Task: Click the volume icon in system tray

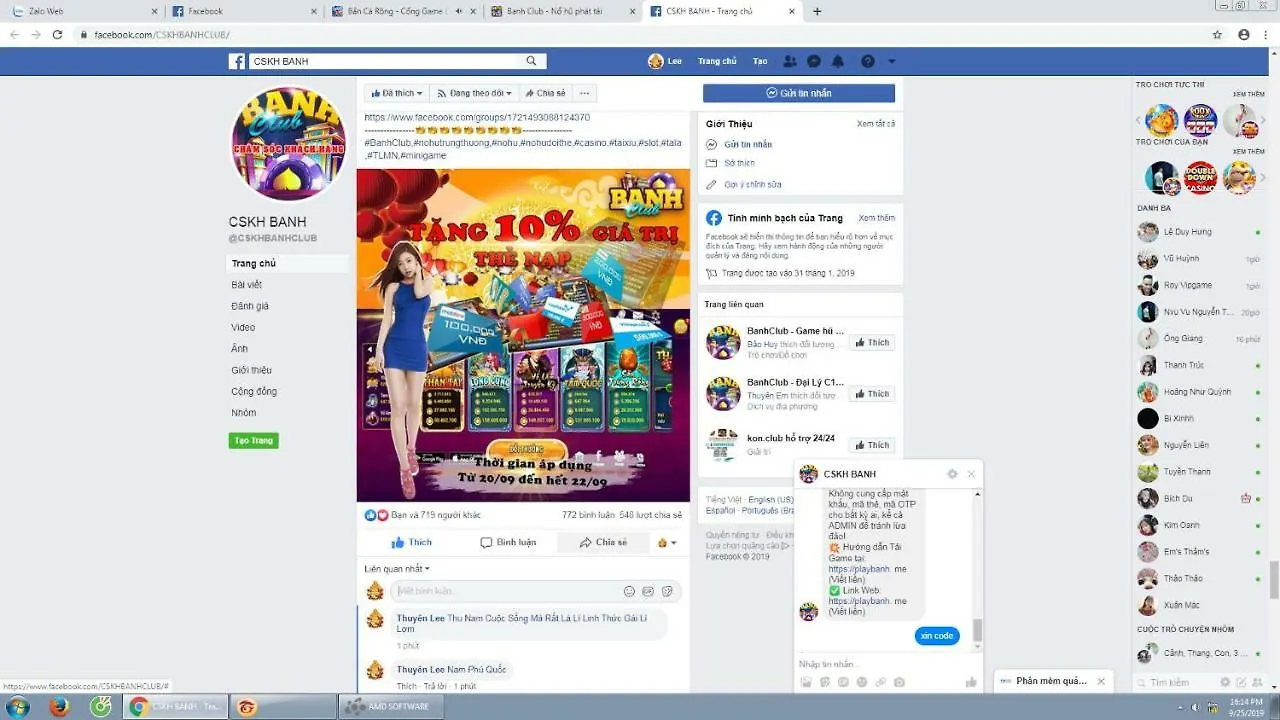Action: [1195, 707]
